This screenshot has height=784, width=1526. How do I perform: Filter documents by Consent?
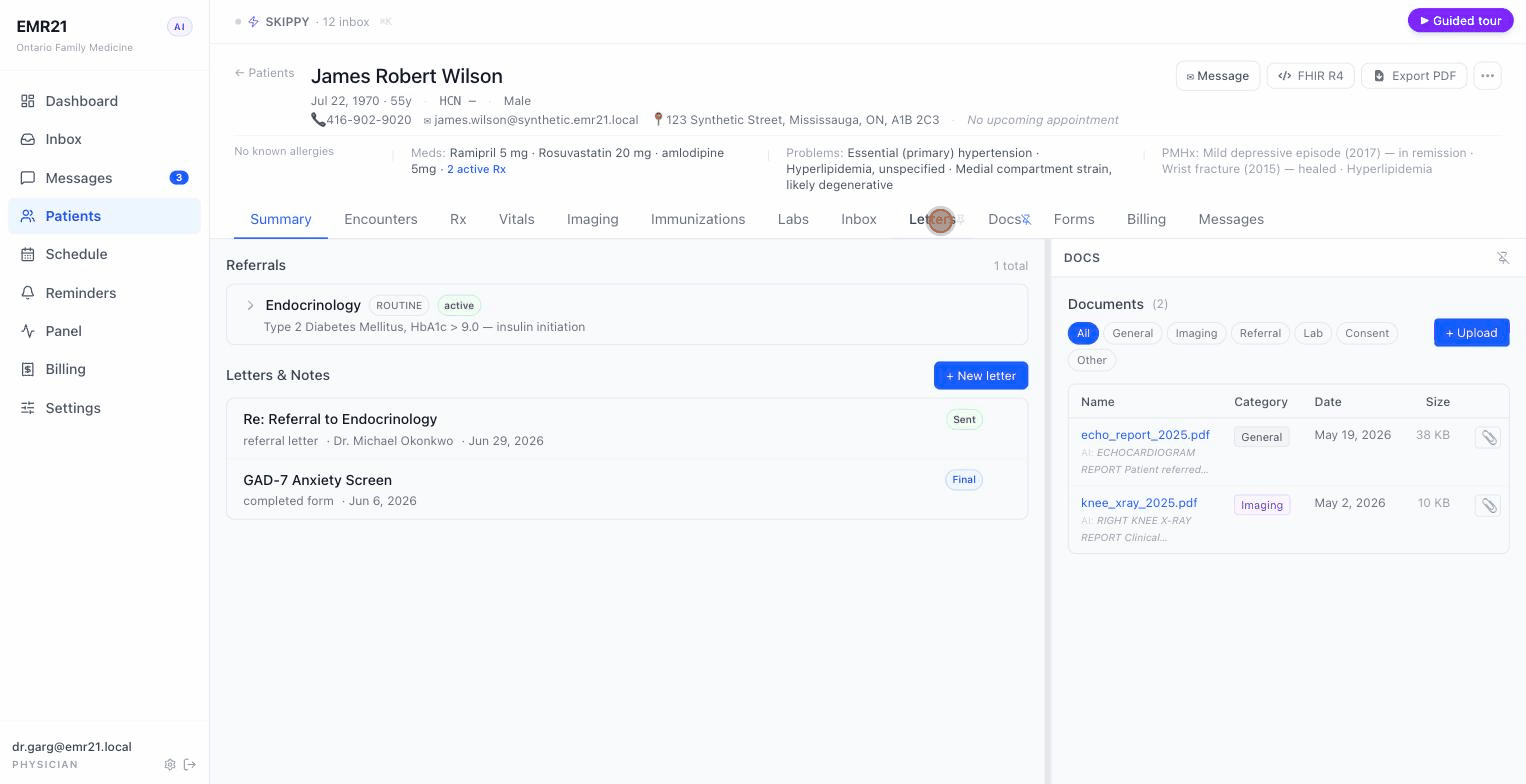(x=1367, y=333)
